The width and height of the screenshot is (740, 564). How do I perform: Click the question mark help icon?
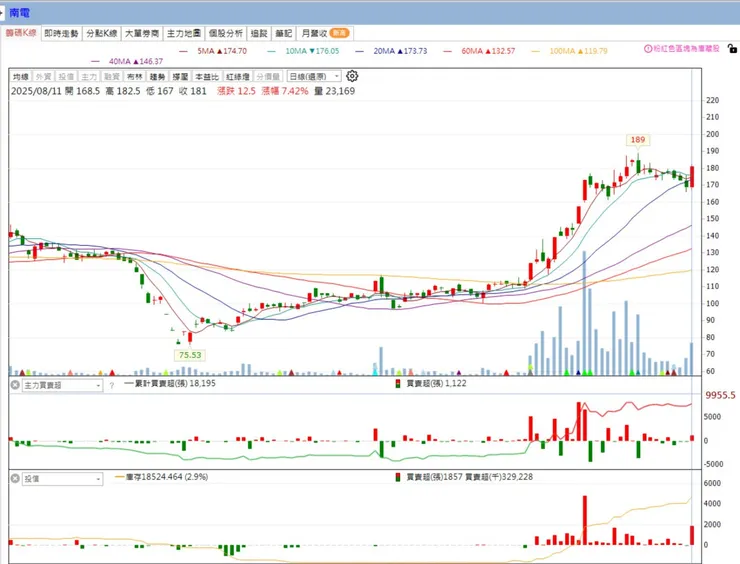pyautogui.click(x=111, y=386)
